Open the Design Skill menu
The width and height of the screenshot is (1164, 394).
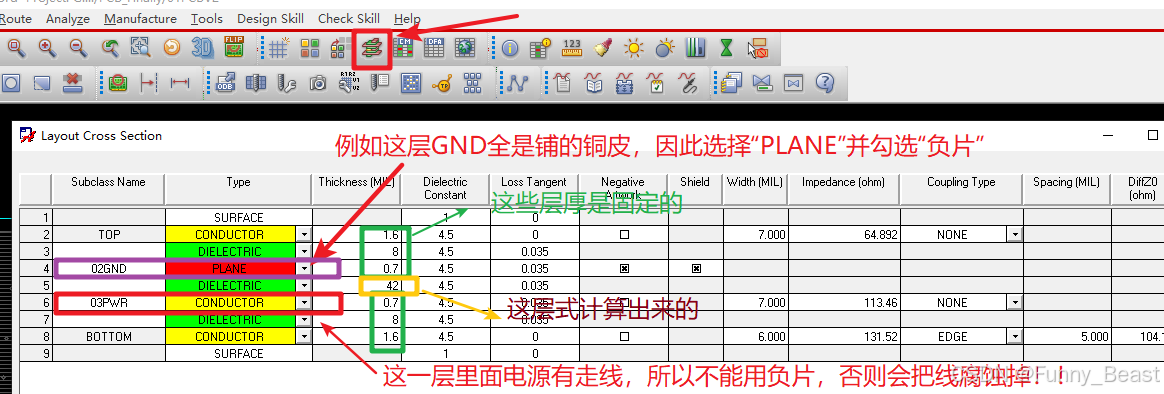click(x=270, y=19)
